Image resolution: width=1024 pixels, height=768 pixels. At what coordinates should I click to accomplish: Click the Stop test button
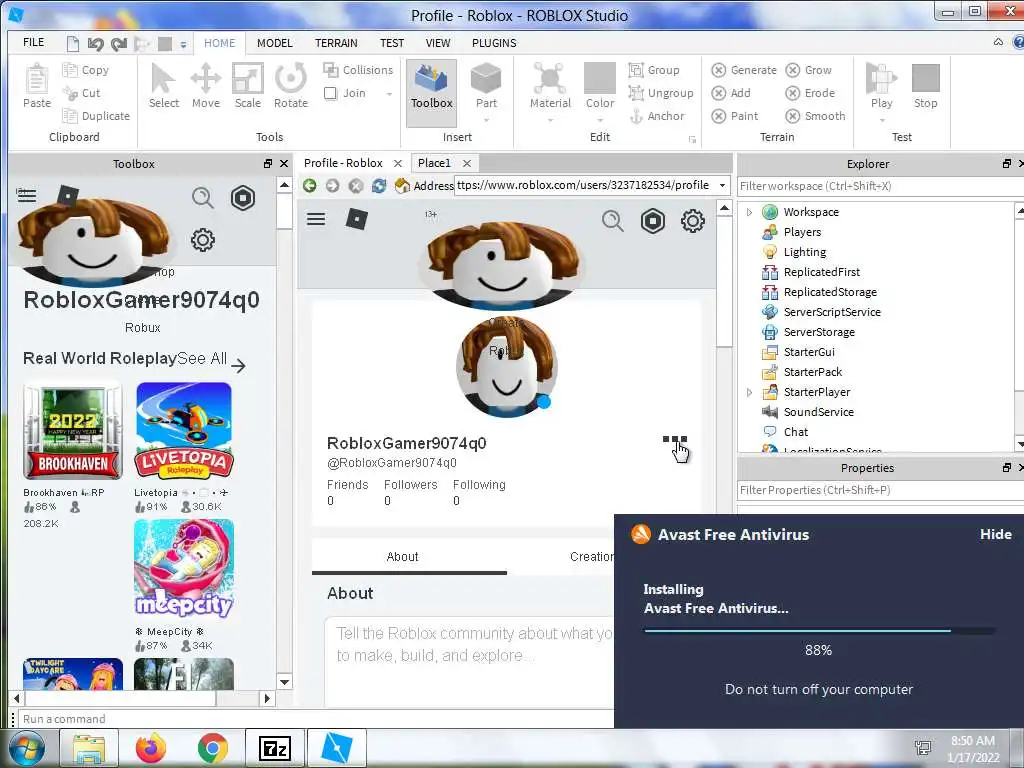coord(925,86)
